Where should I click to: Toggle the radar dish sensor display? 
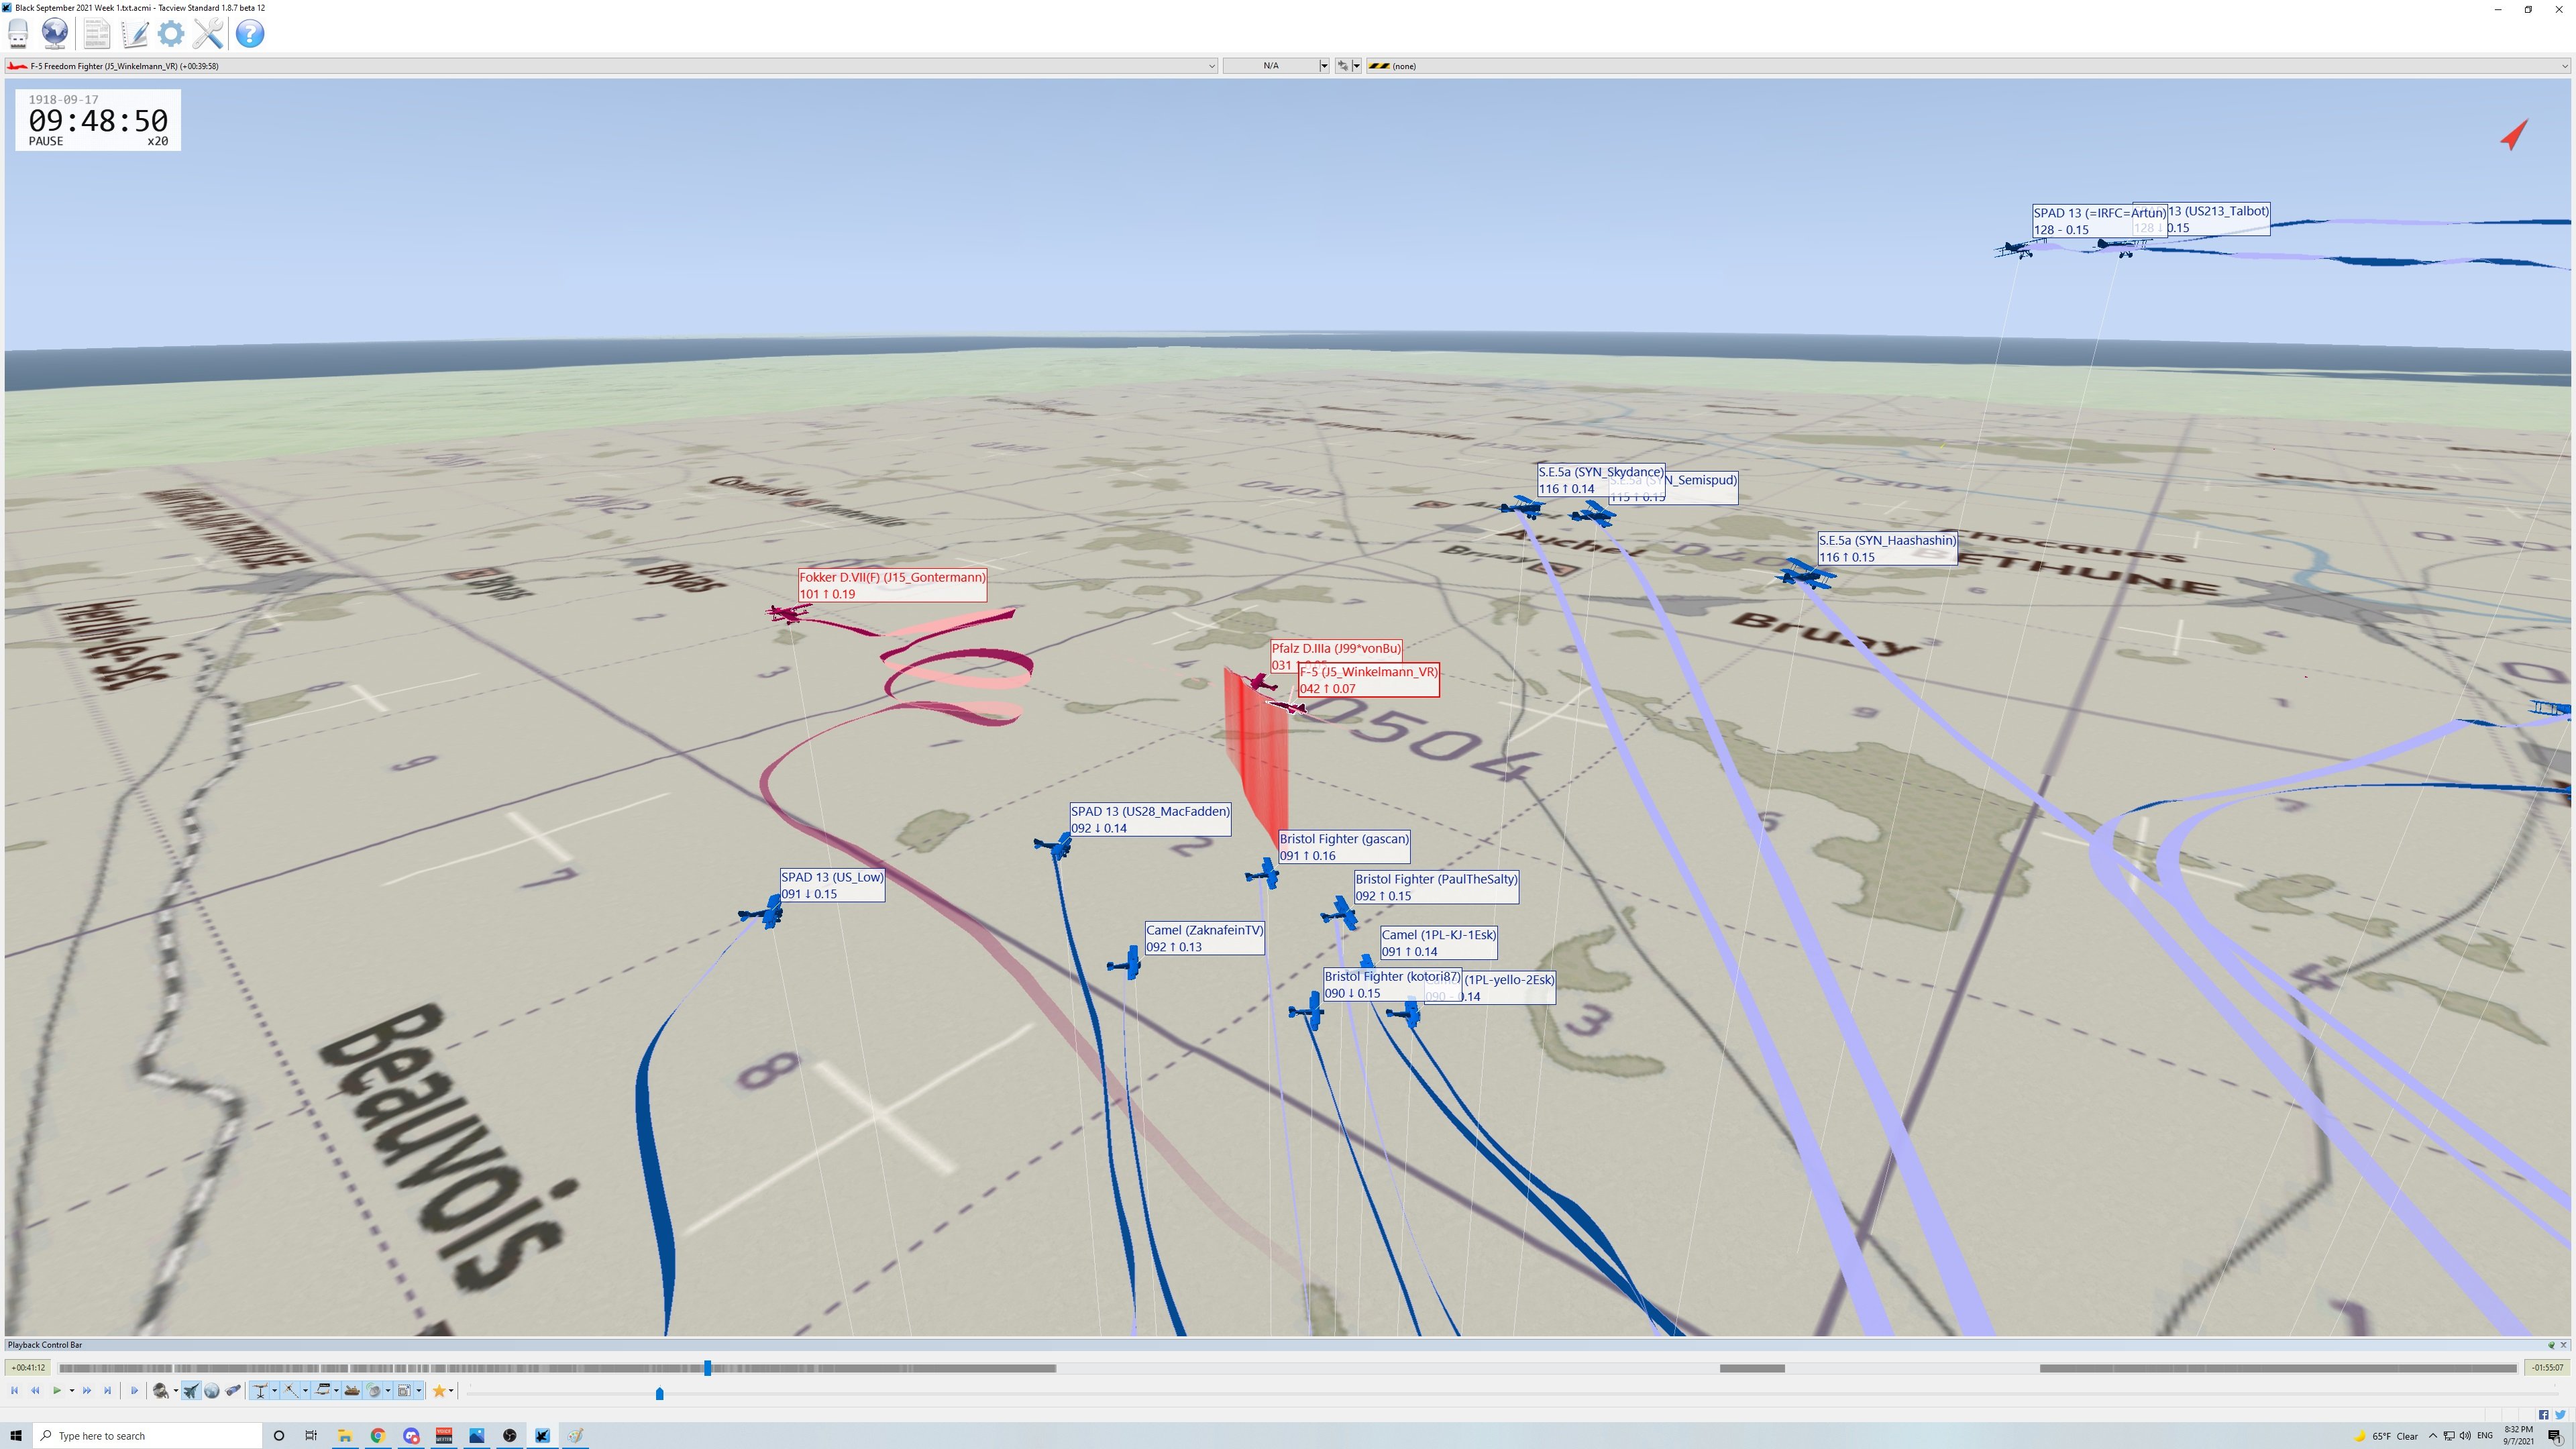pyautogui.click(x=373, y=1390)
